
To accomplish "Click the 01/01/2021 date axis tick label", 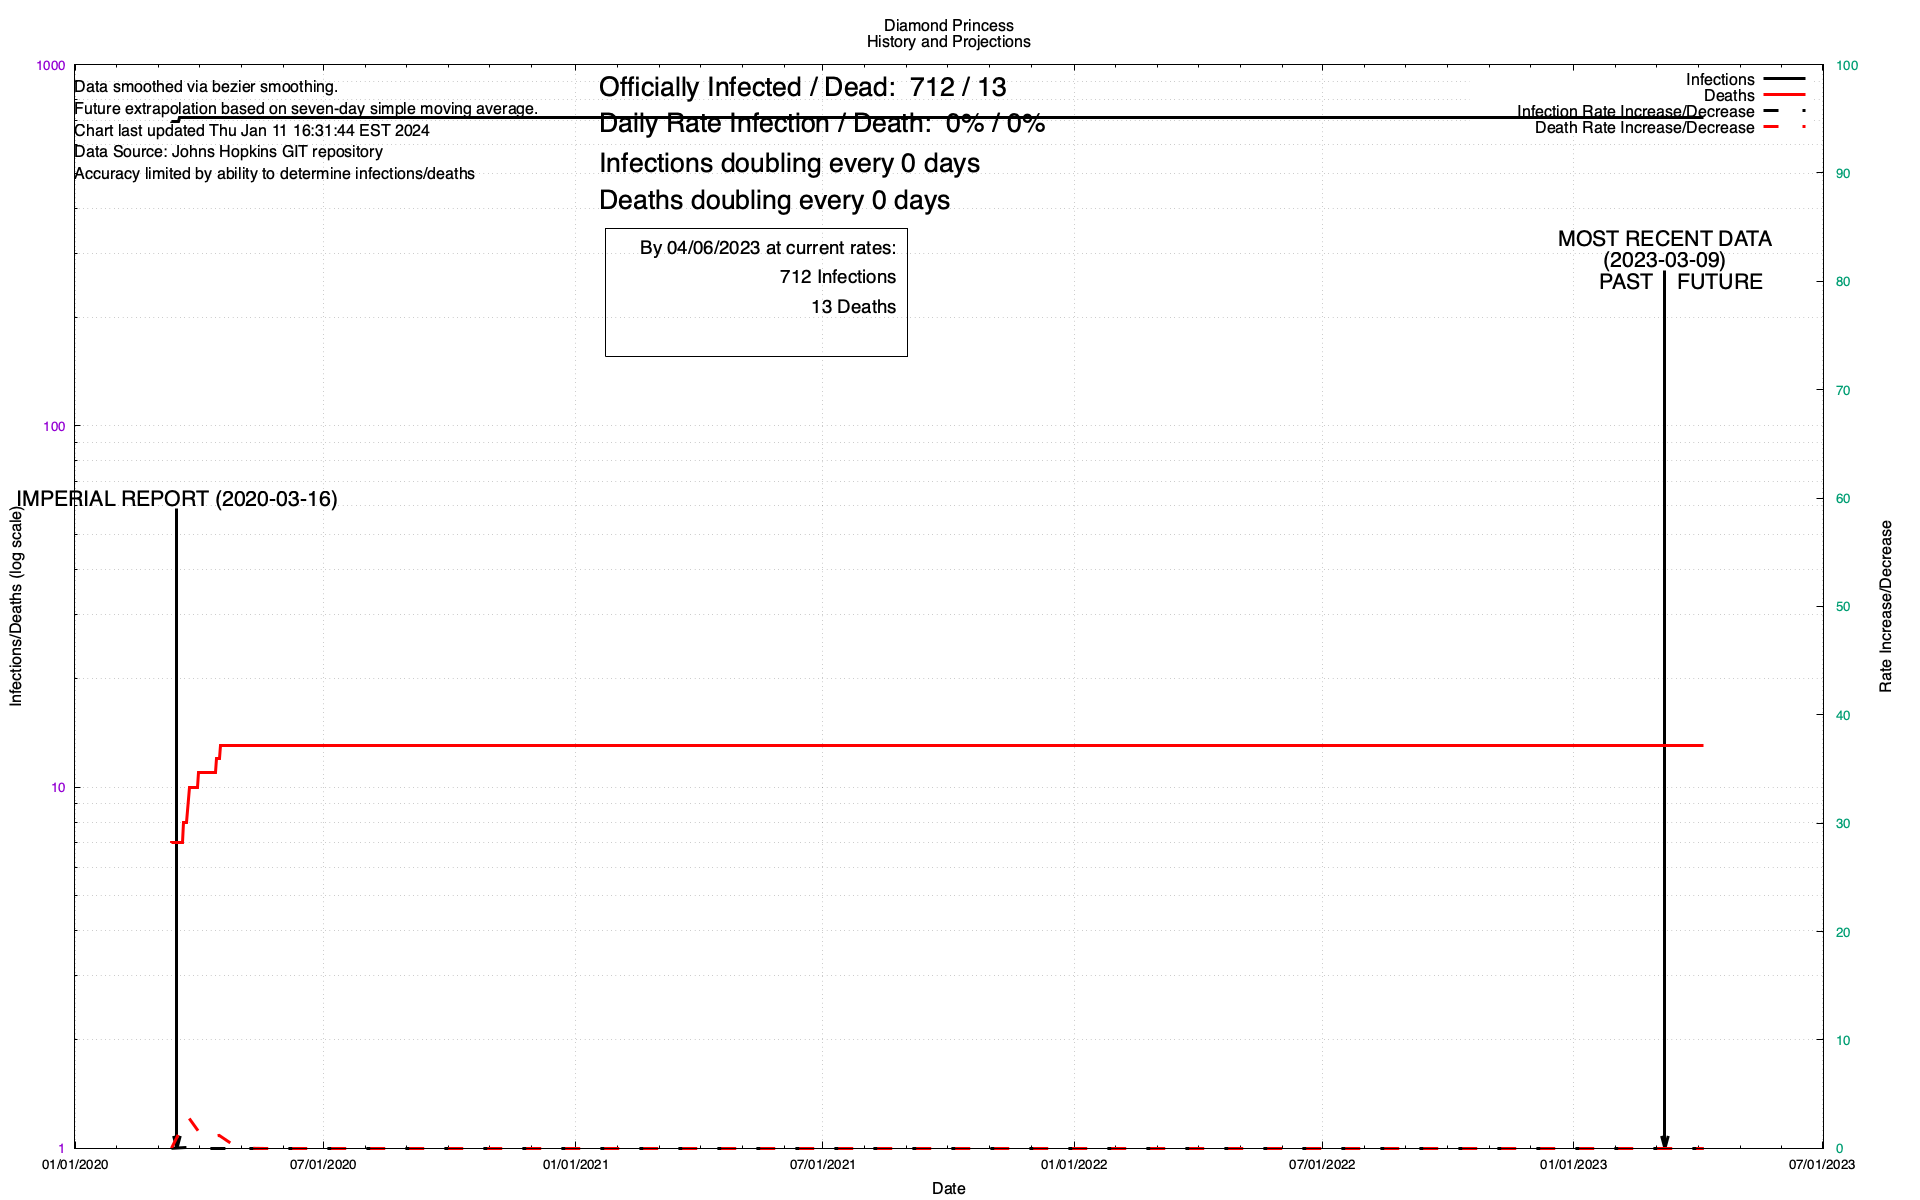I will (x=575, y=1165).
